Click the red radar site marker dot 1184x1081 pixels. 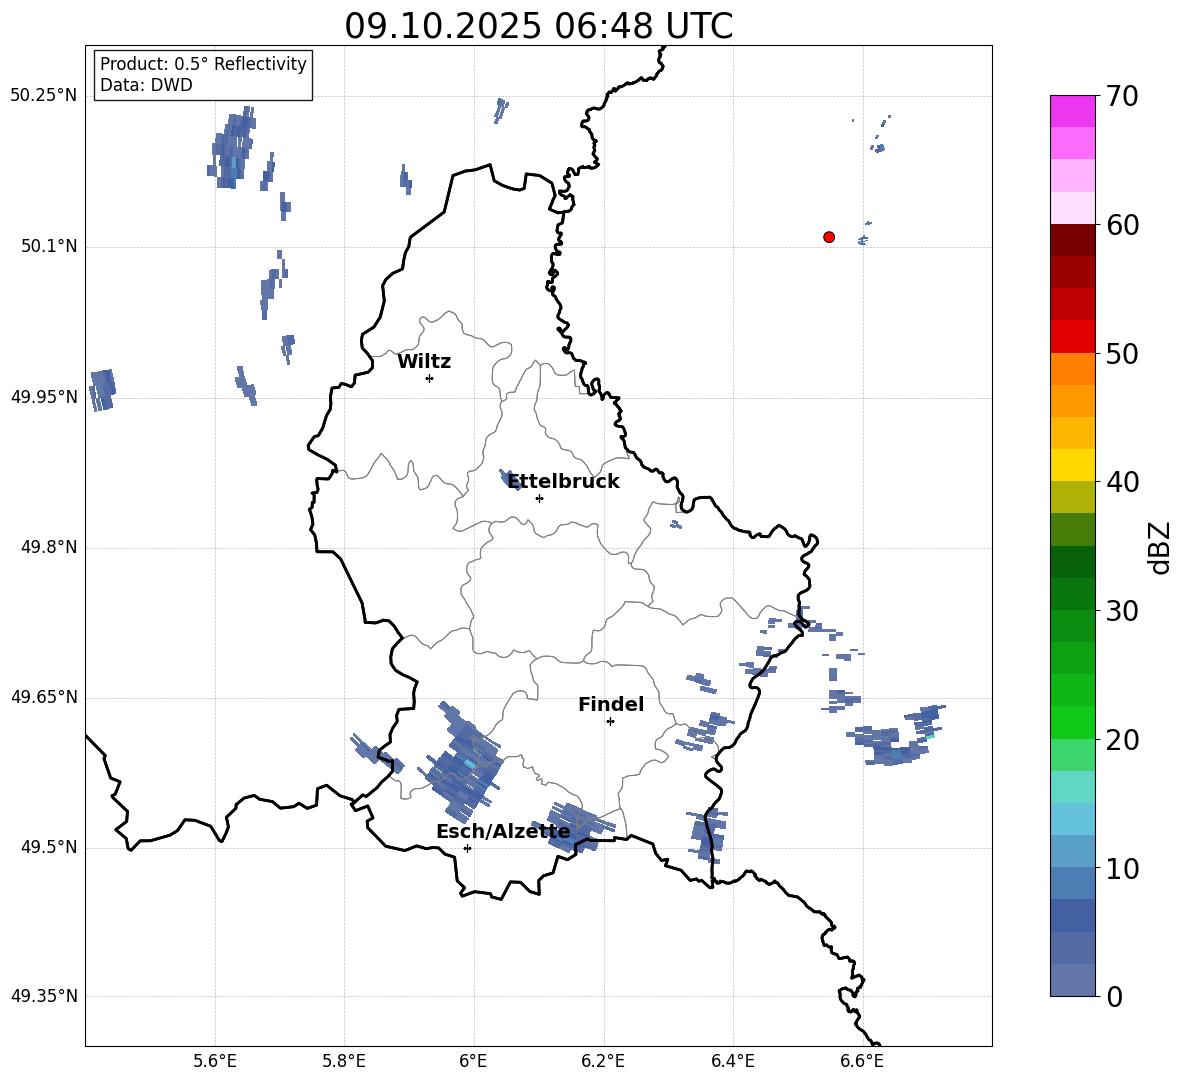(829, 237)
